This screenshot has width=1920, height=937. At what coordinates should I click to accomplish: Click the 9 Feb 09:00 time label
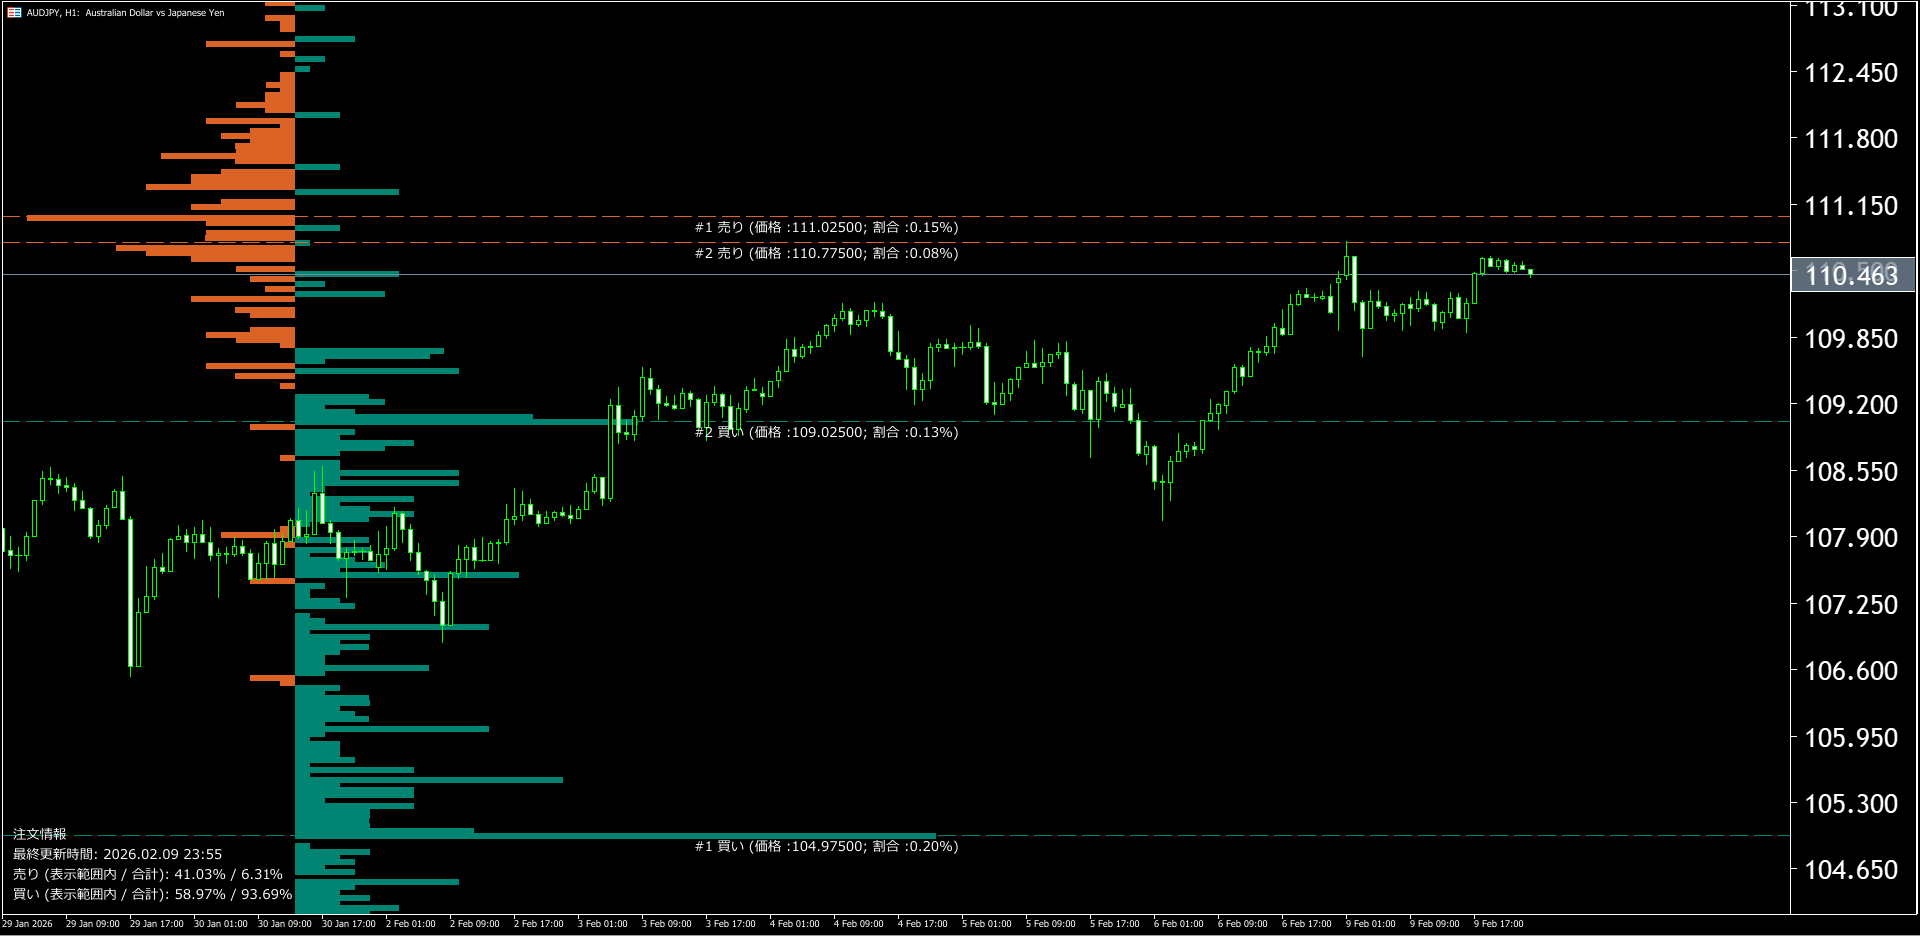click(1435, 924)
